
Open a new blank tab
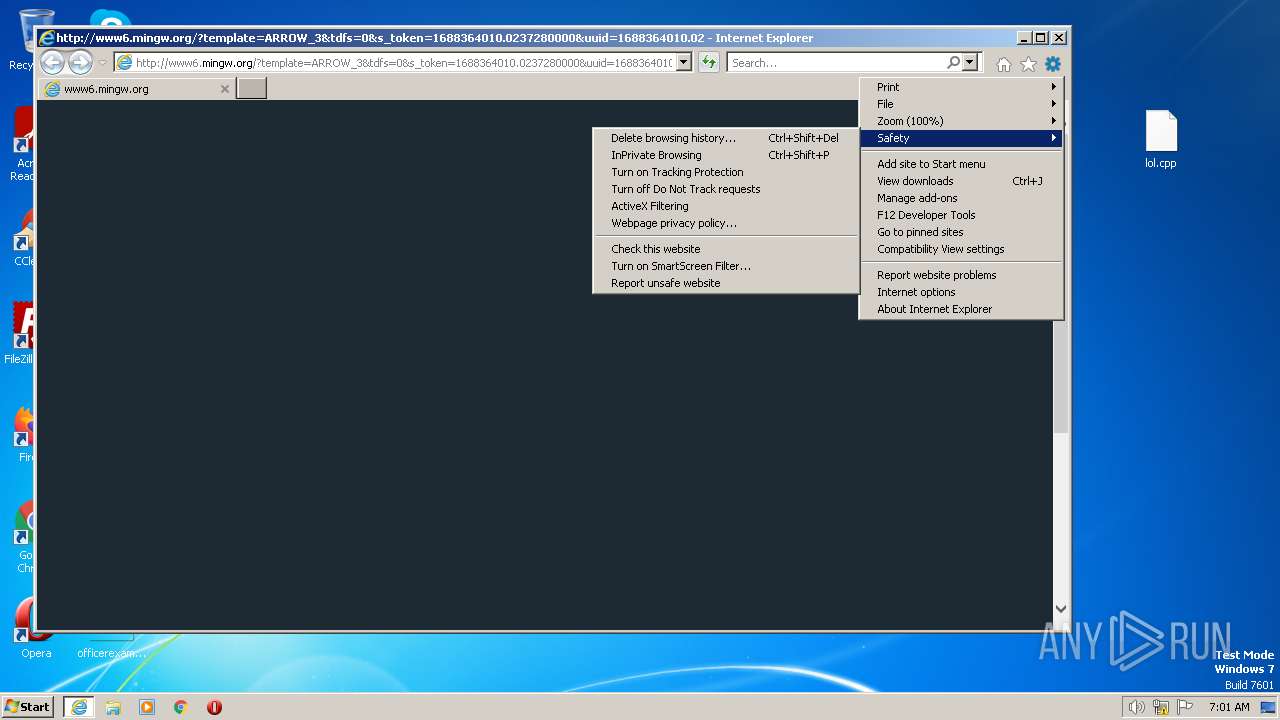pyautogui.click(x=251, y=88)
